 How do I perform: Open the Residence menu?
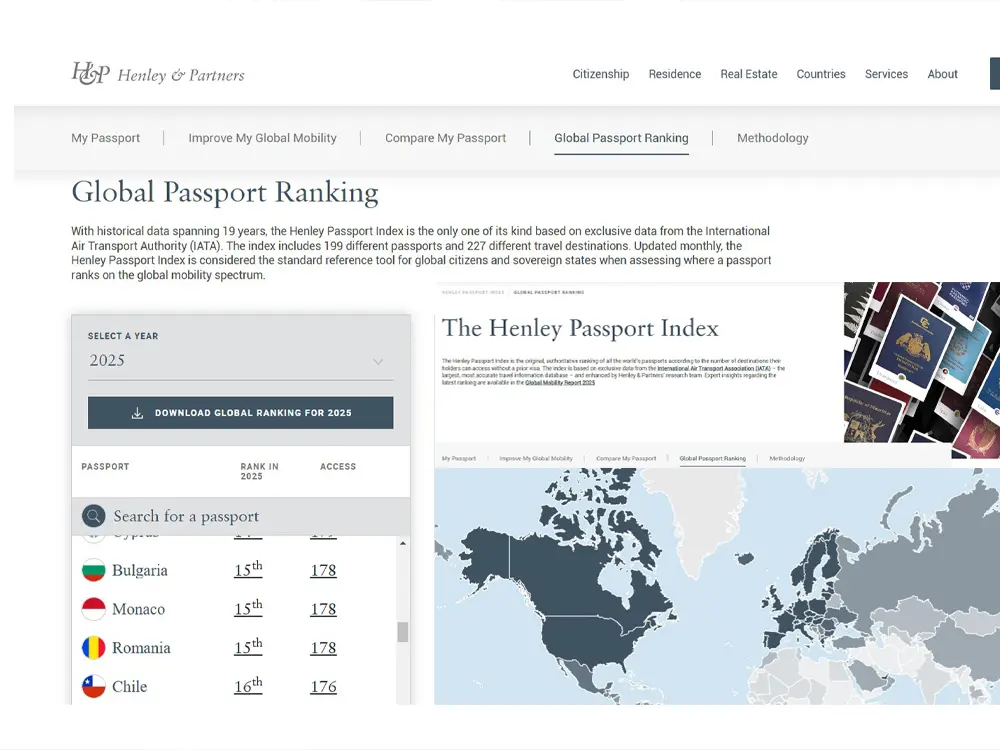pos(675,74)
